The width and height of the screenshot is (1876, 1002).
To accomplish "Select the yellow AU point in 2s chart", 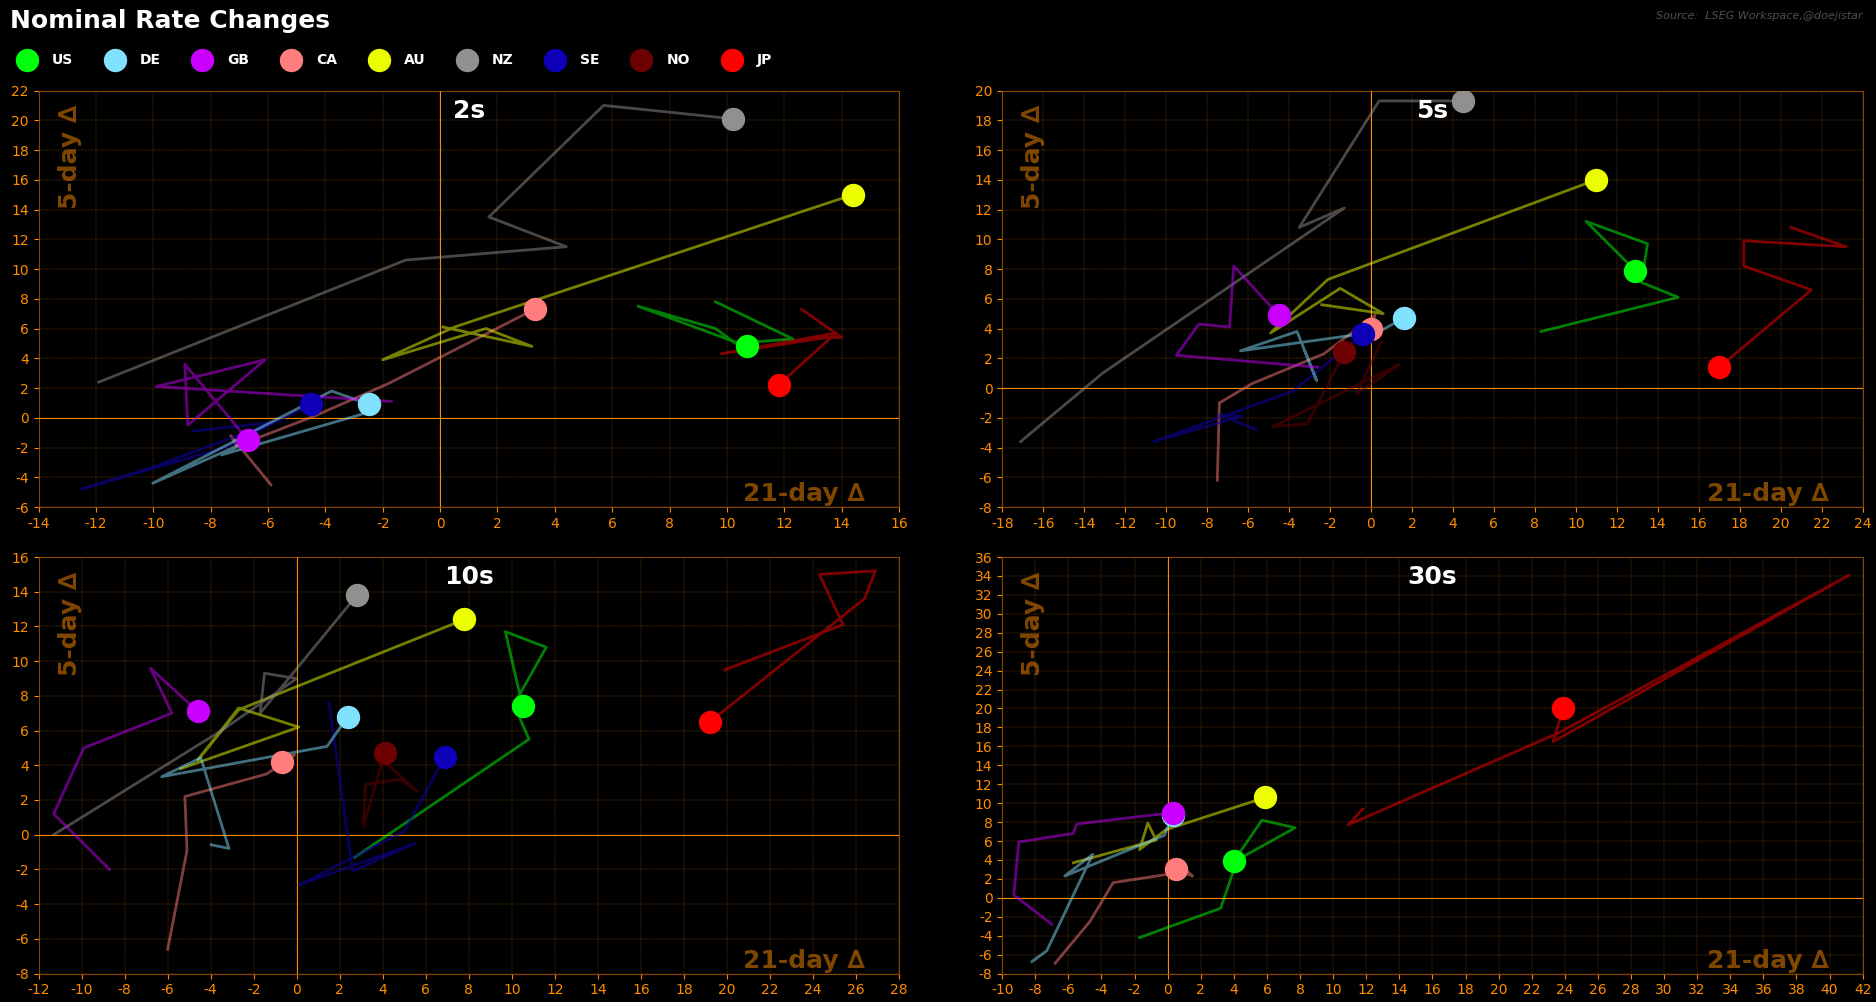I will pos(853,195).
